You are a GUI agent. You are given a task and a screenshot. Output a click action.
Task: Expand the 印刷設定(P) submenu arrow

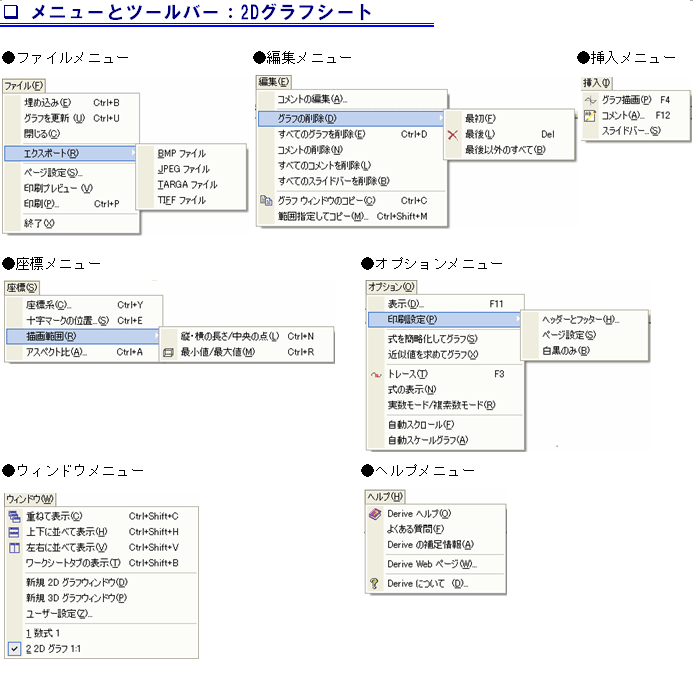coord(518,319)
